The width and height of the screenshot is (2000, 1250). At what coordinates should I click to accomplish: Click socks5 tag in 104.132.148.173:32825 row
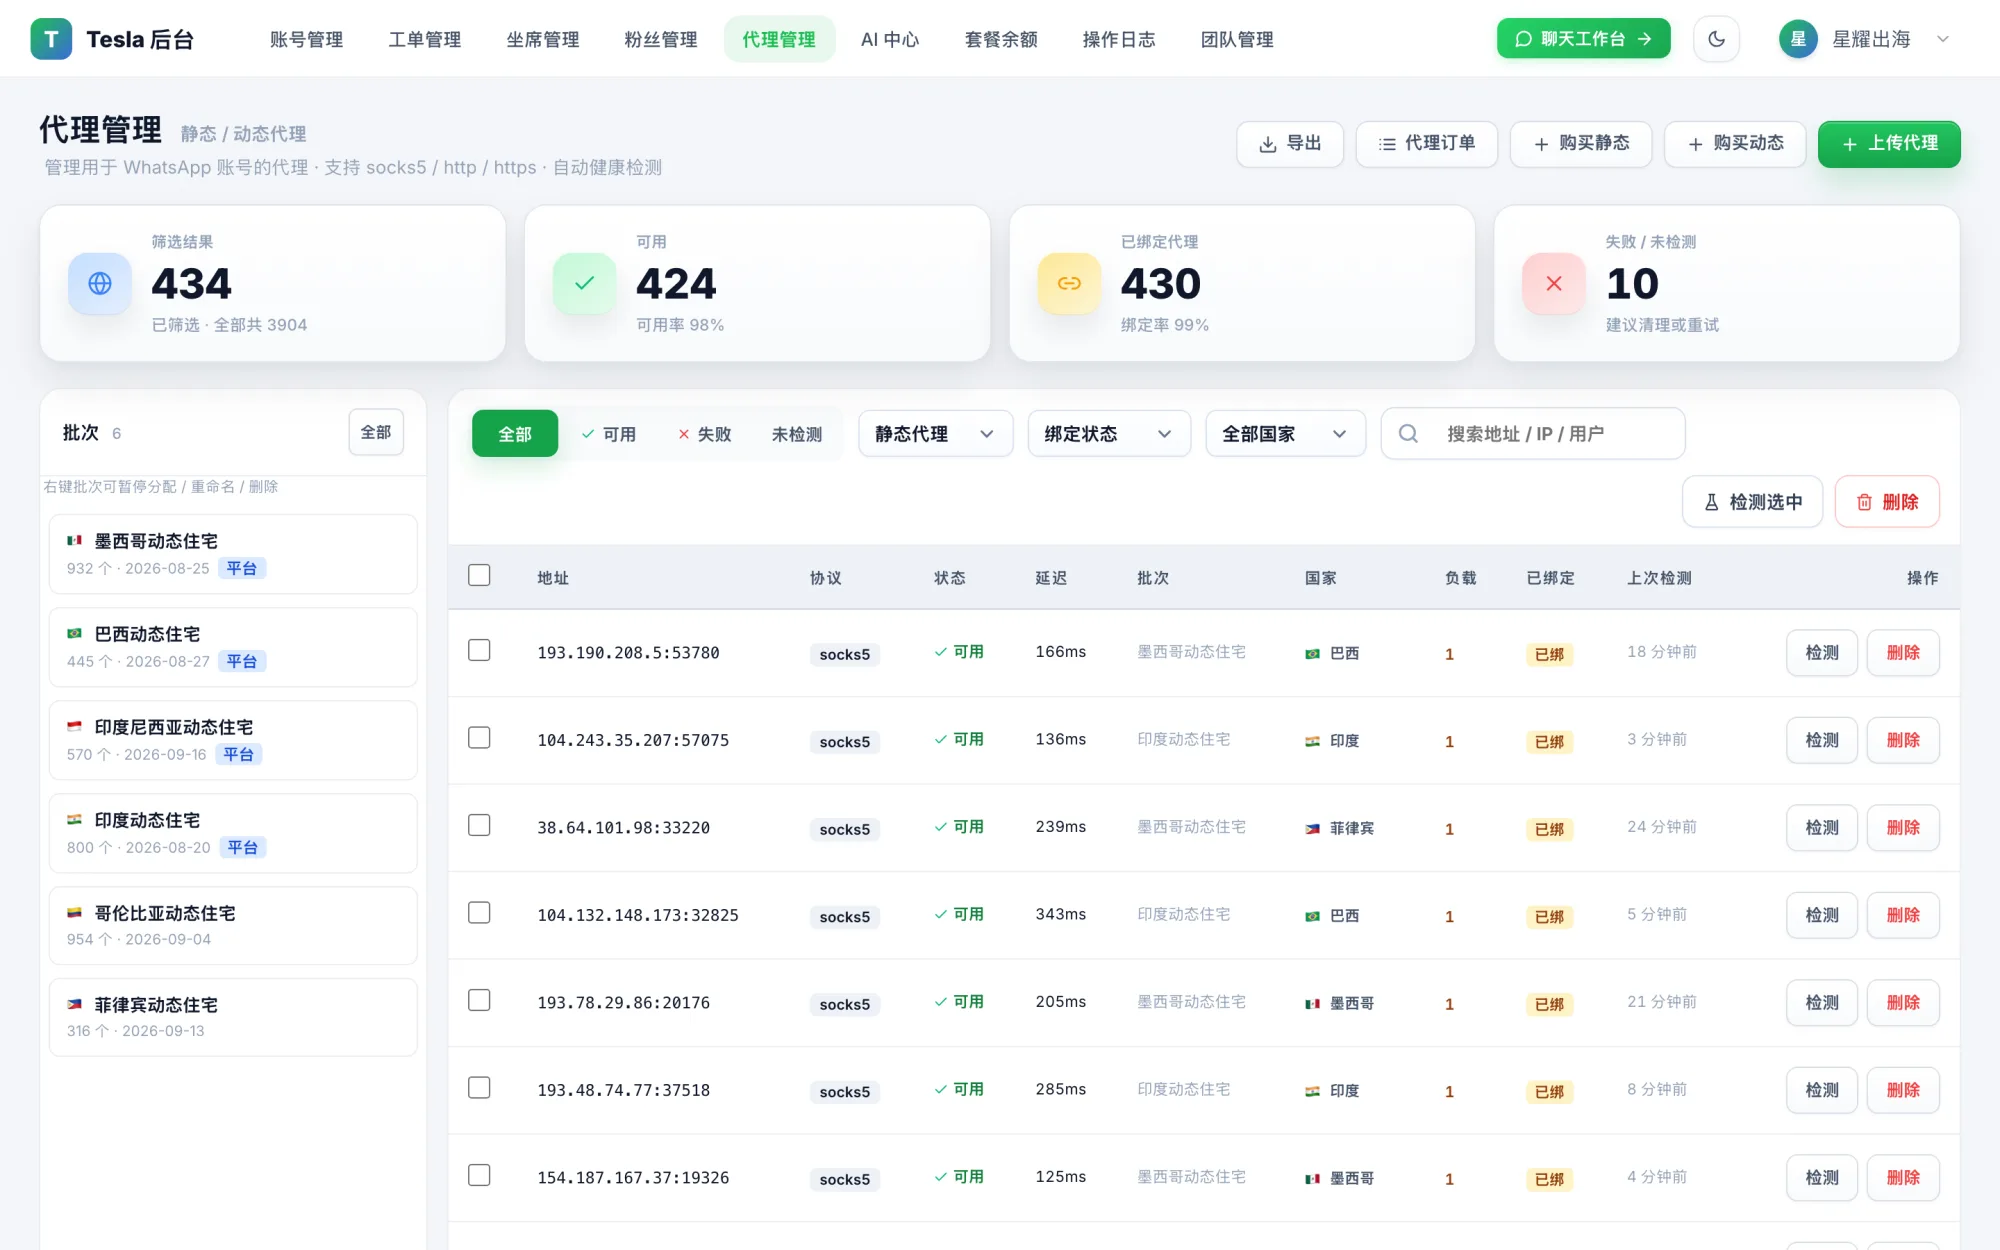click(844, 916)
